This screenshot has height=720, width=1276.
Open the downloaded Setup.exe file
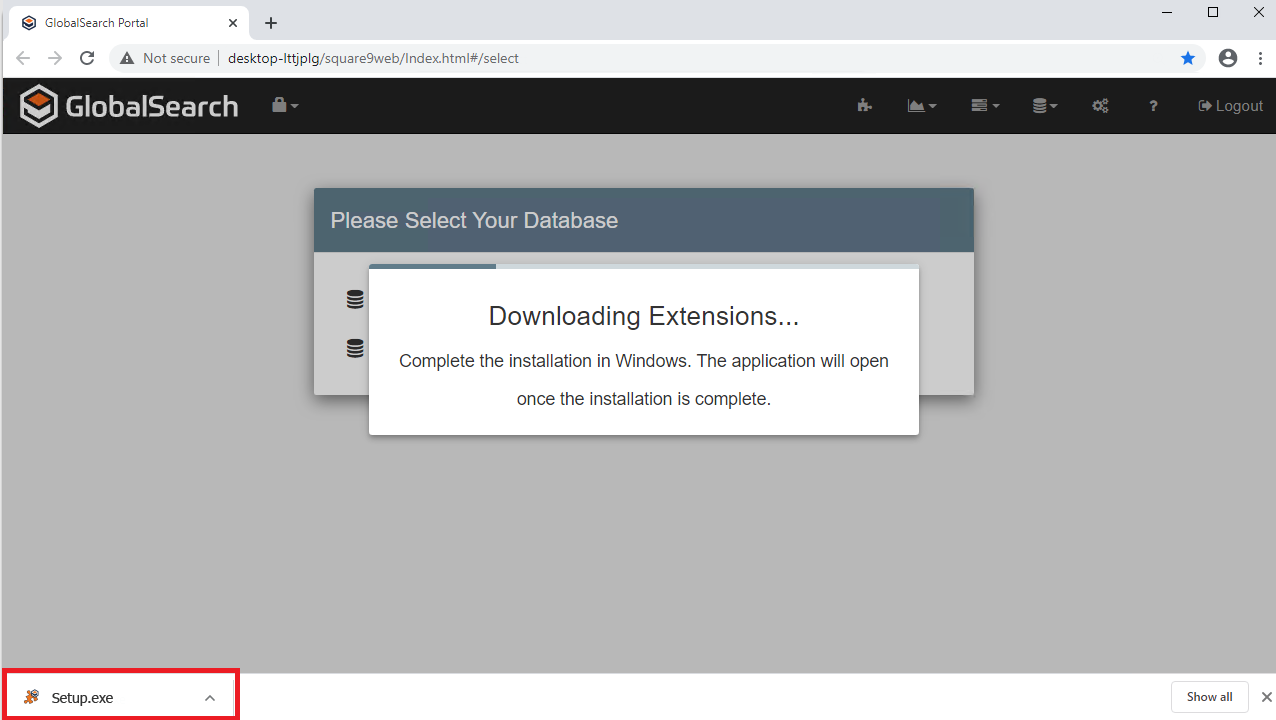[x=82, y=698]
